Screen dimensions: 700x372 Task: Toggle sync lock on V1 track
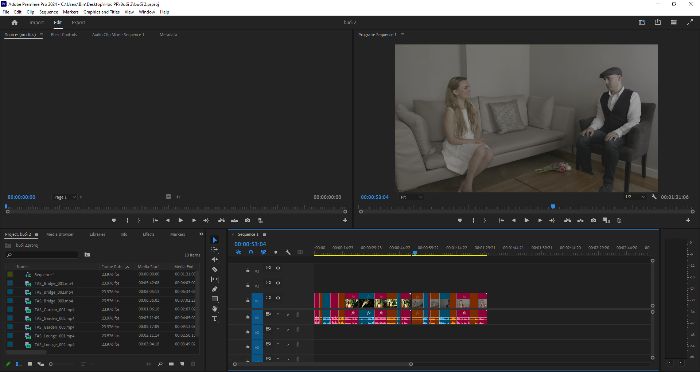[269, 298]
